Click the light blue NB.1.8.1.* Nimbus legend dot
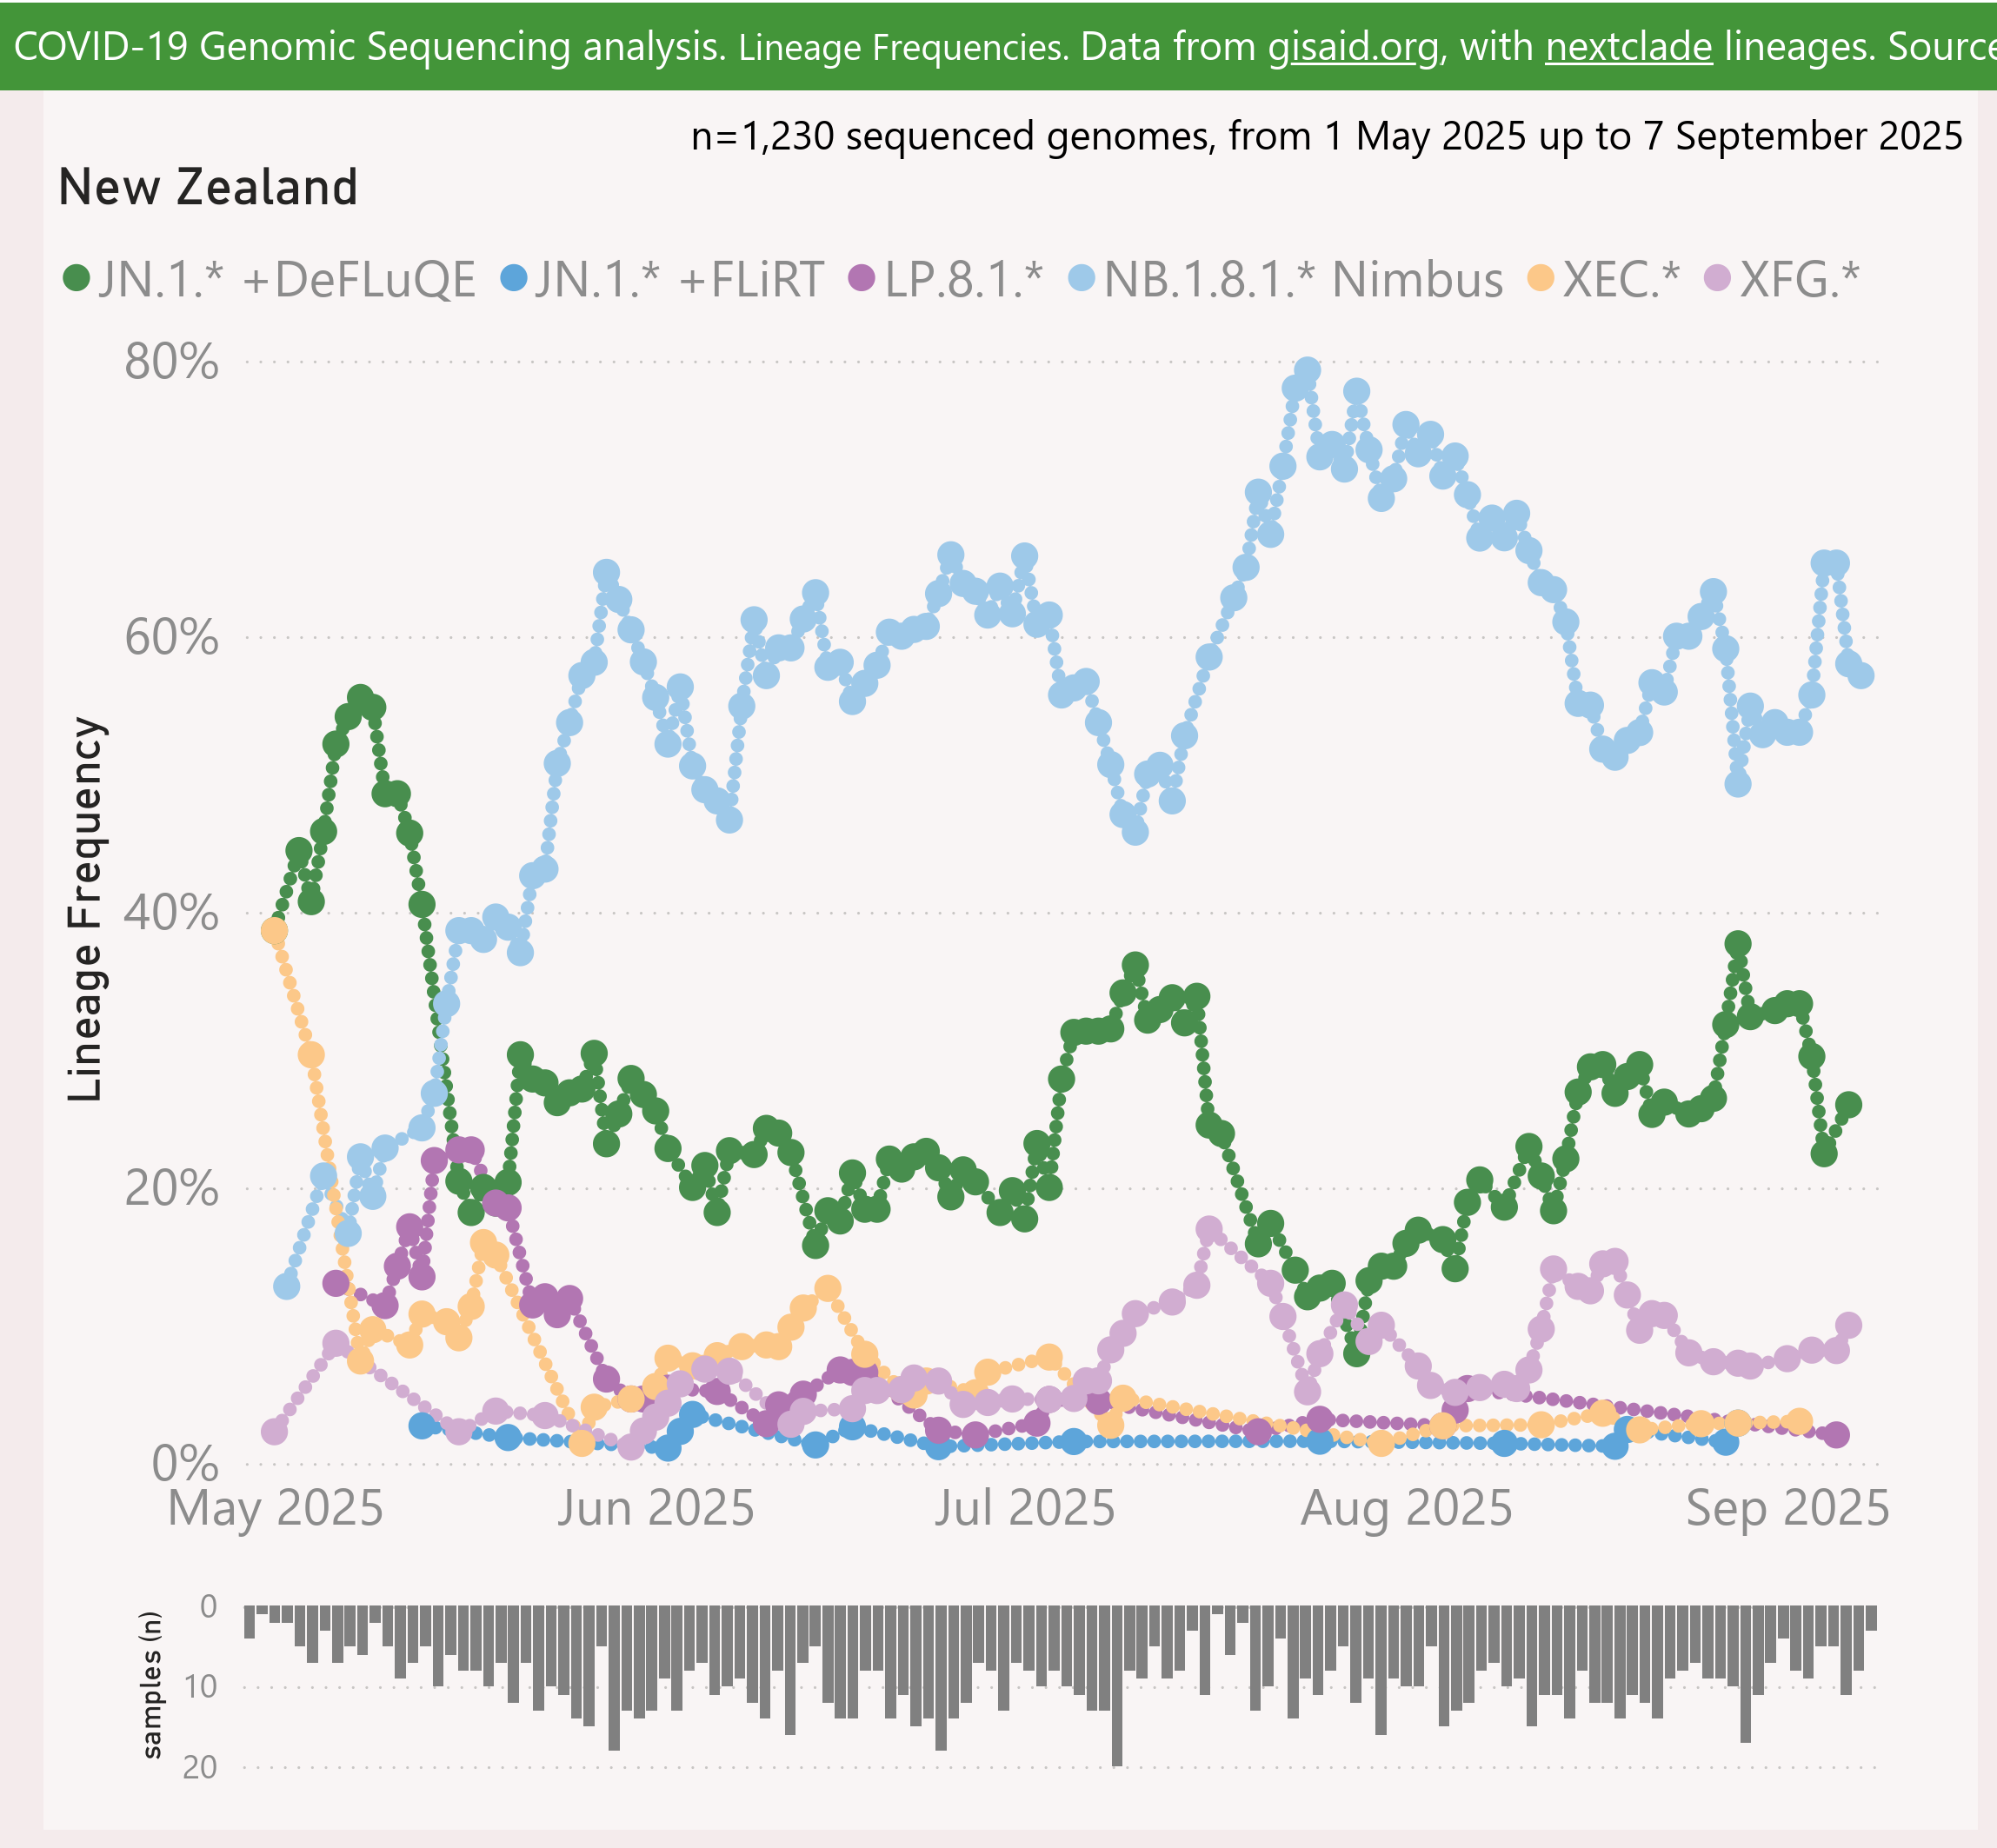1997x1848 pixels. pos(1082,278)
